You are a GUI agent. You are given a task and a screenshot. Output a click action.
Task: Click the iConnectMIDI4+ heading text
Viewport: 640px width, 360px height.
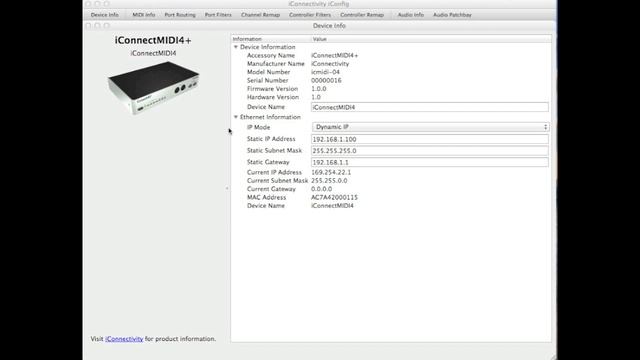153,40
